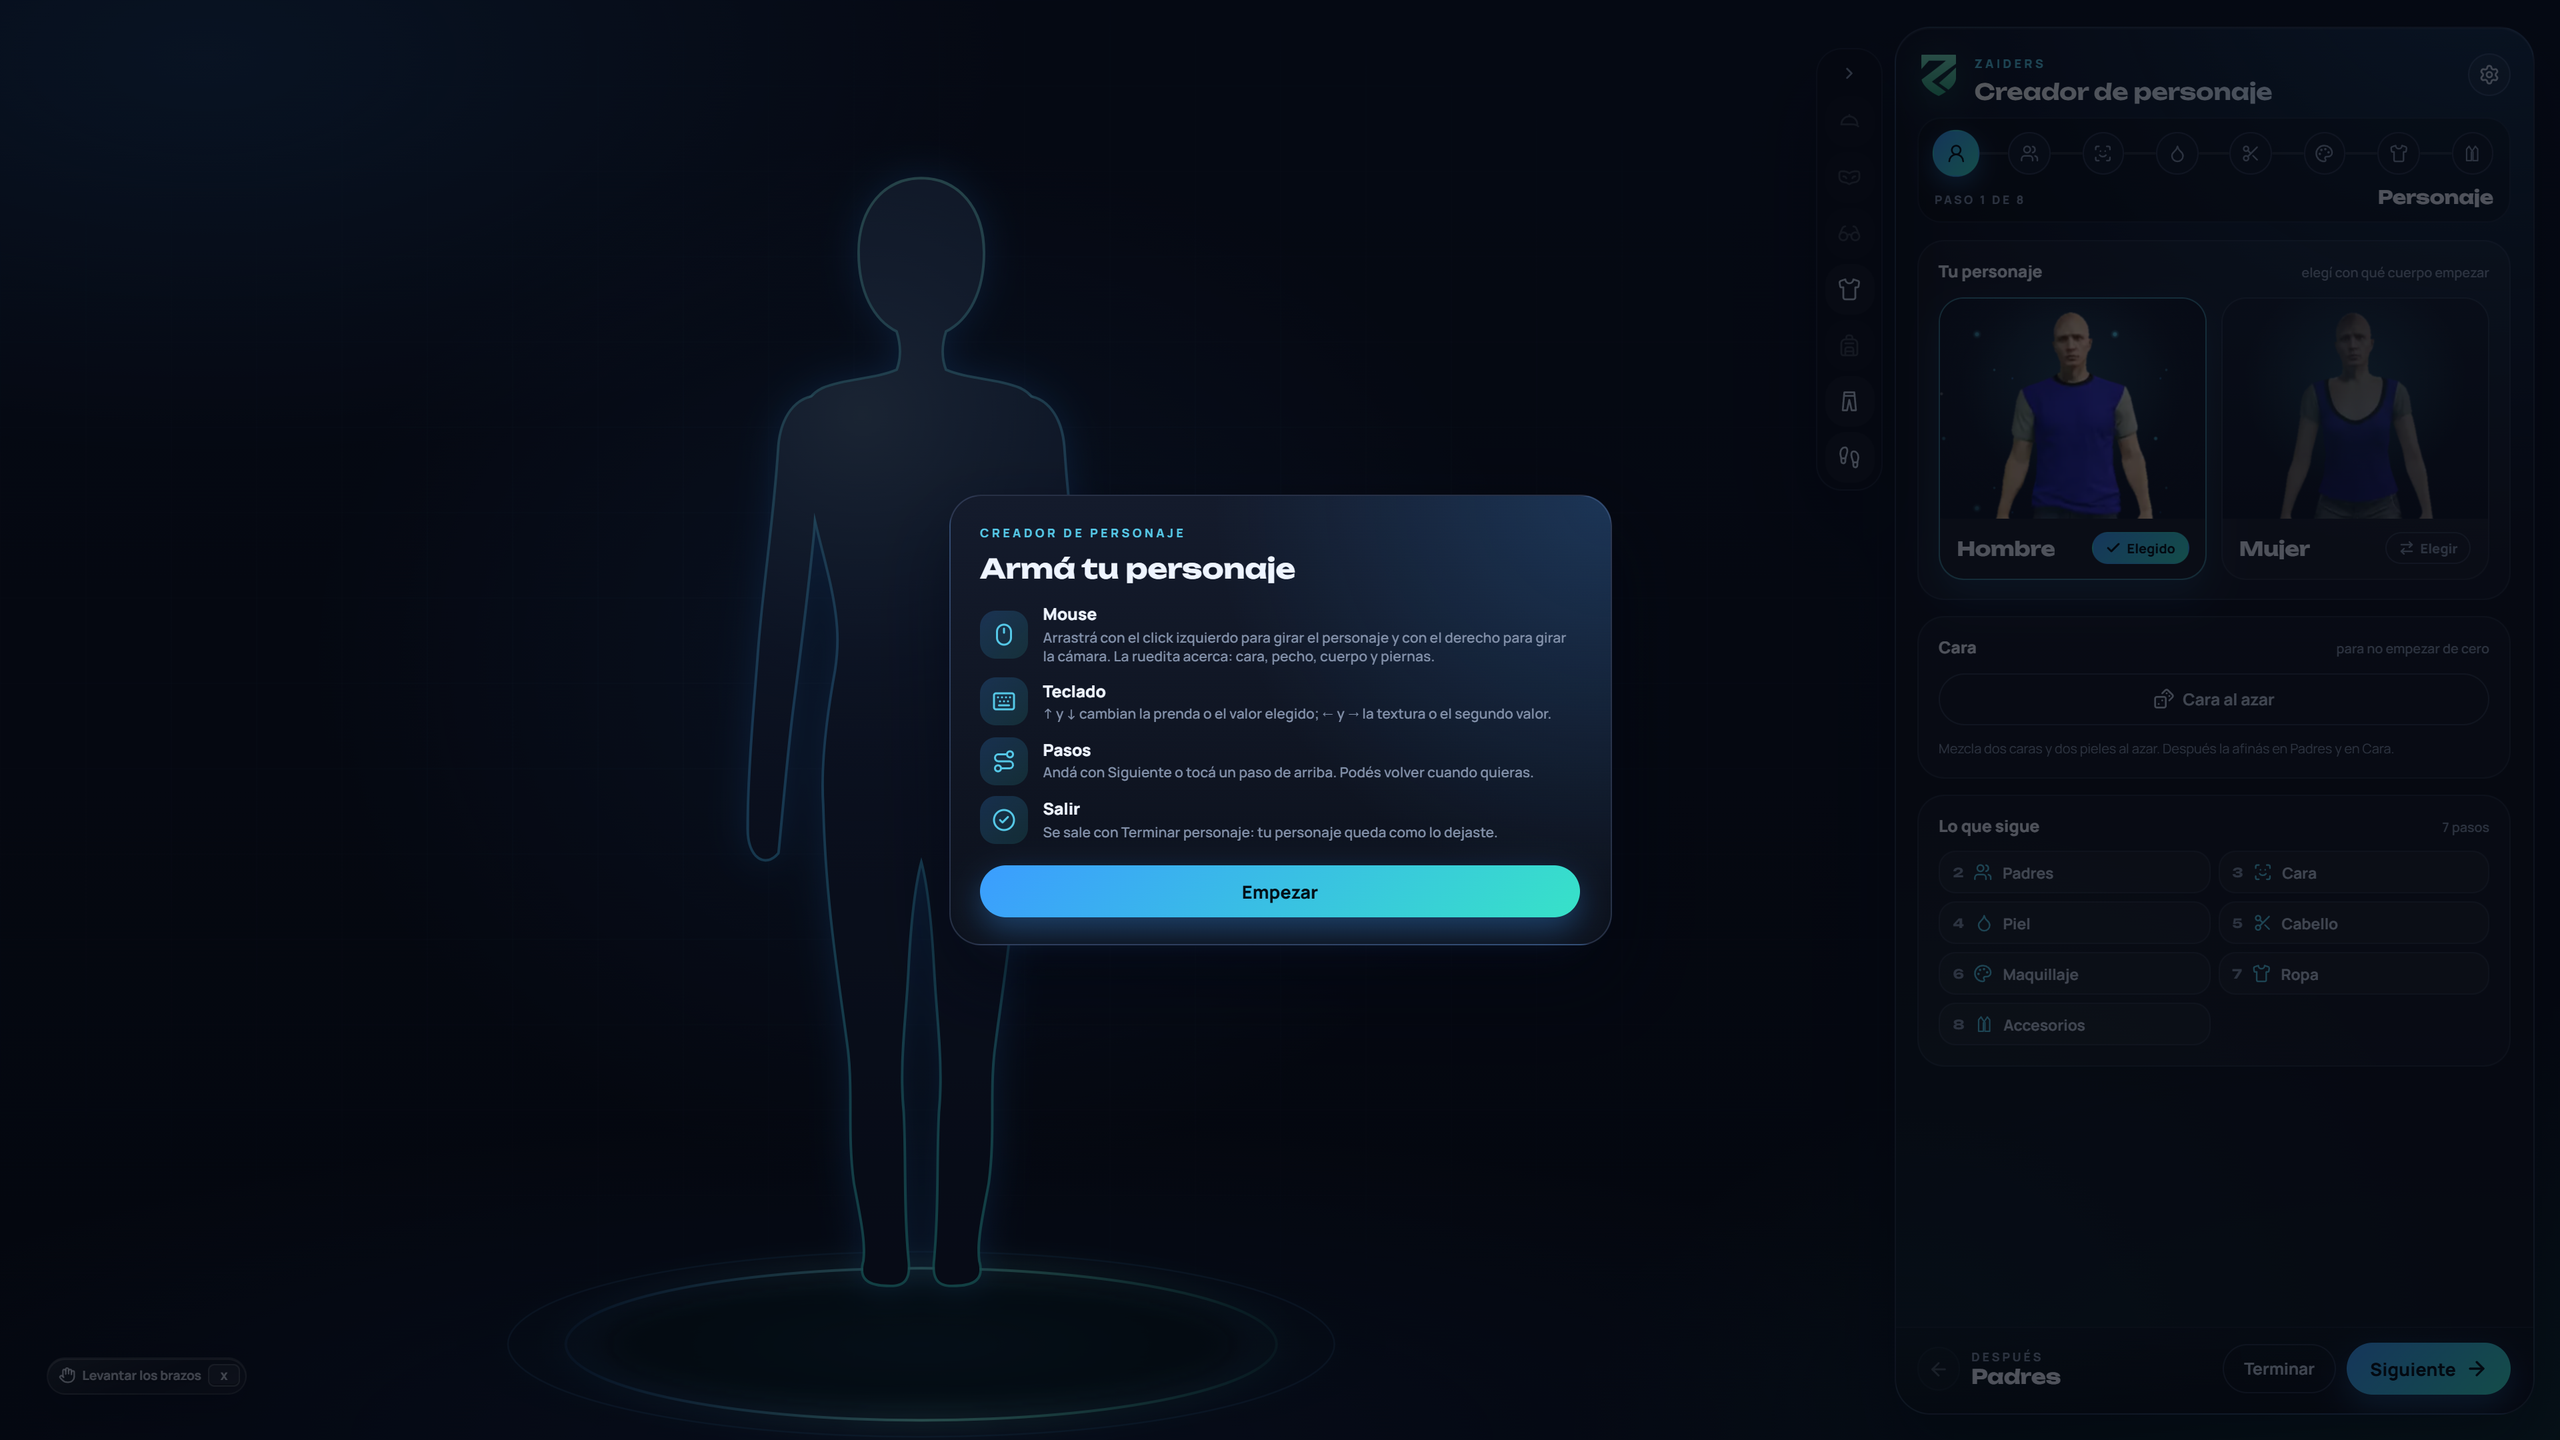Open step 5 Cabello in Lo que sigue
The image size is (2560, 1440).
(x=2354, y=923)
